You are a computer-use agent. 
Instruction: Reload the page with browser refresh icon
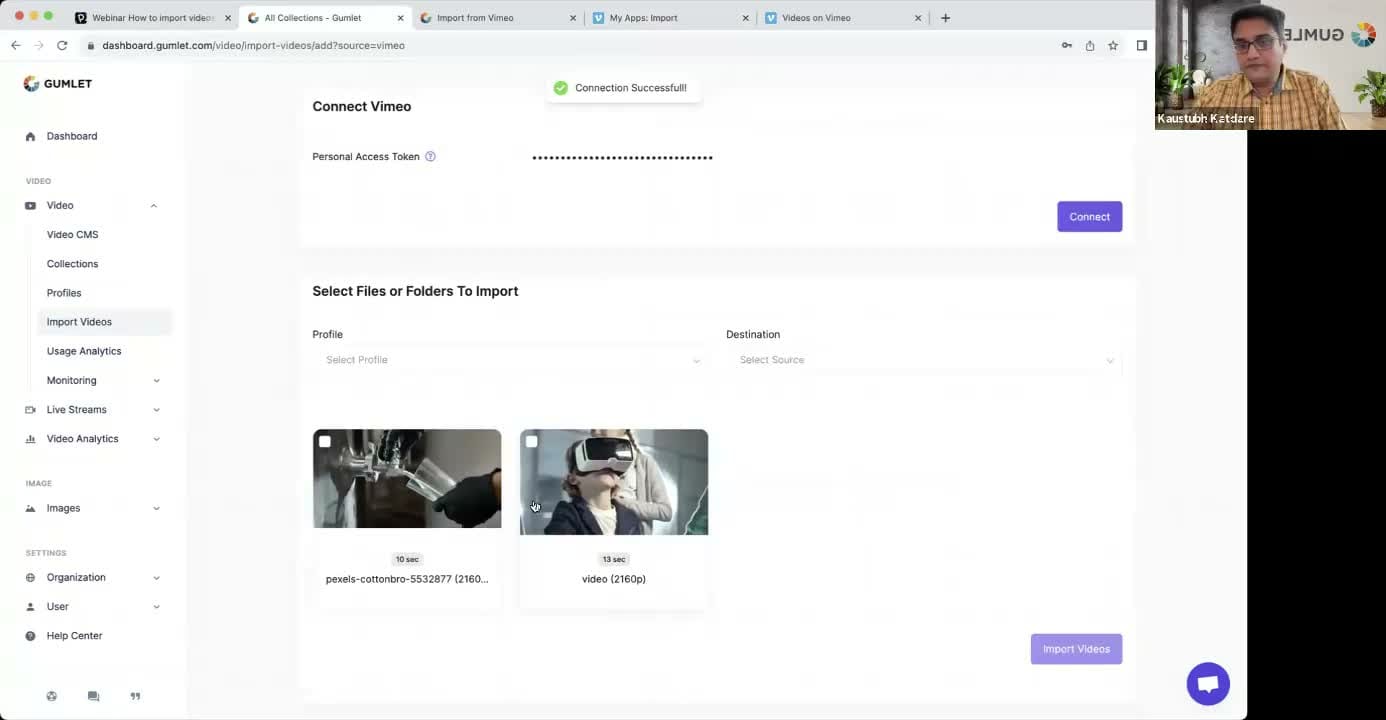tap(62, 45)
